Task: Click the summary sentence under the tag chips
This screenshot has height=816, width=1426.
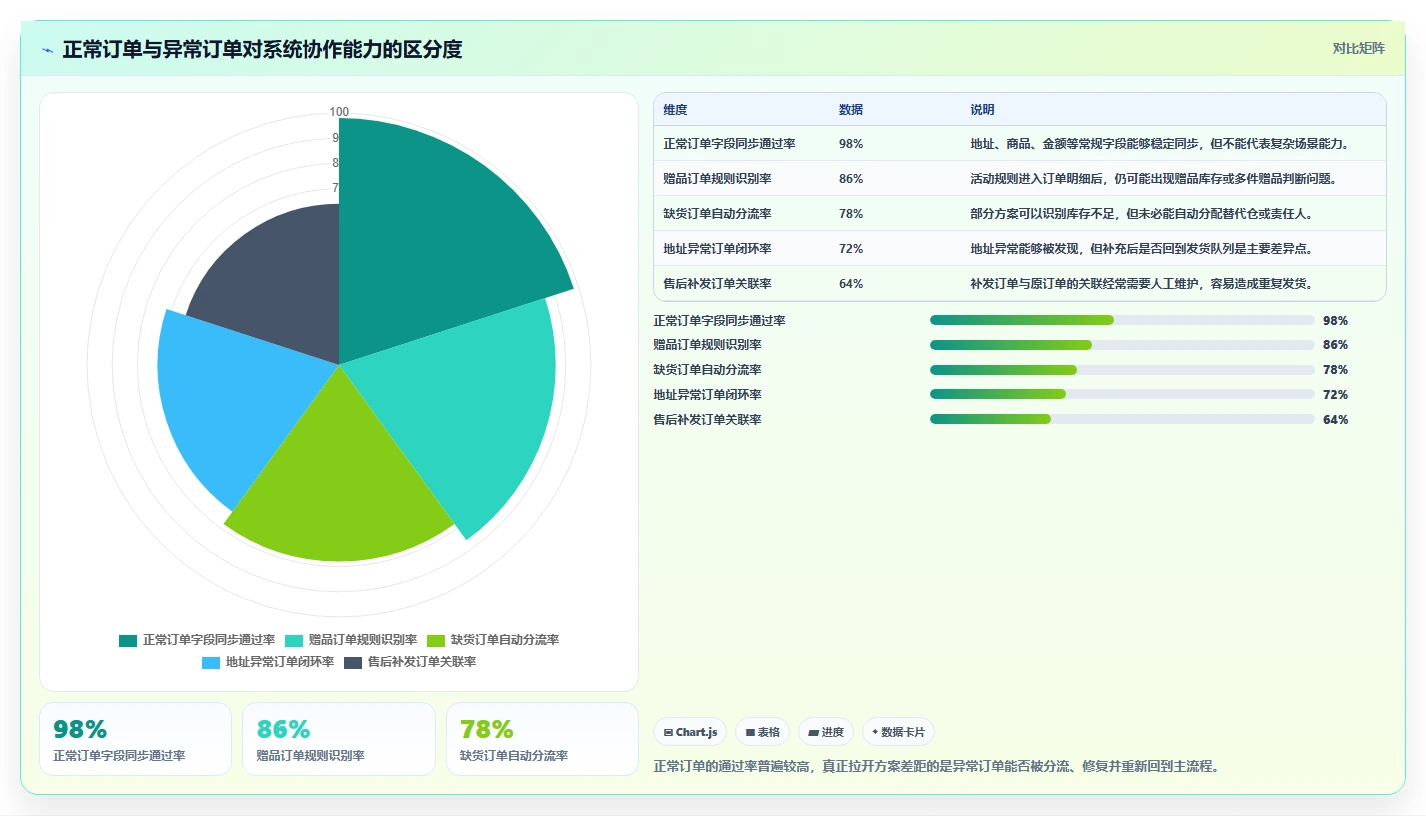Action: [936, 767]
